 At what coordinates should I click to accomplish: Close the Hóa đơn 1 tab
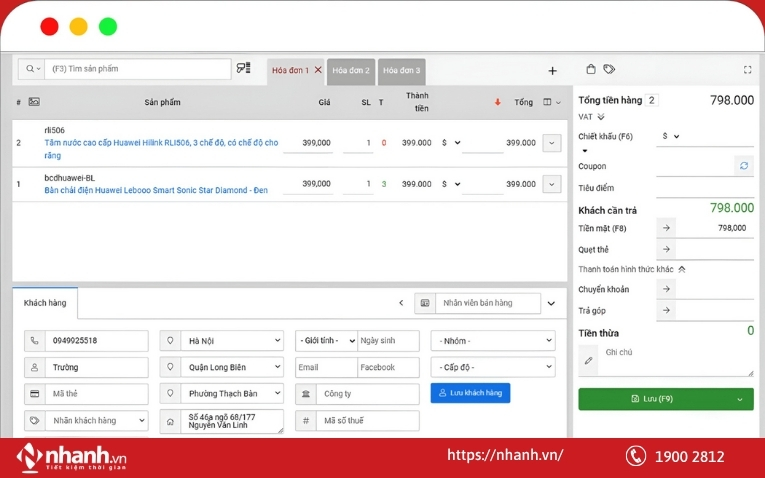pyautogui.click(x=318, y=70)
